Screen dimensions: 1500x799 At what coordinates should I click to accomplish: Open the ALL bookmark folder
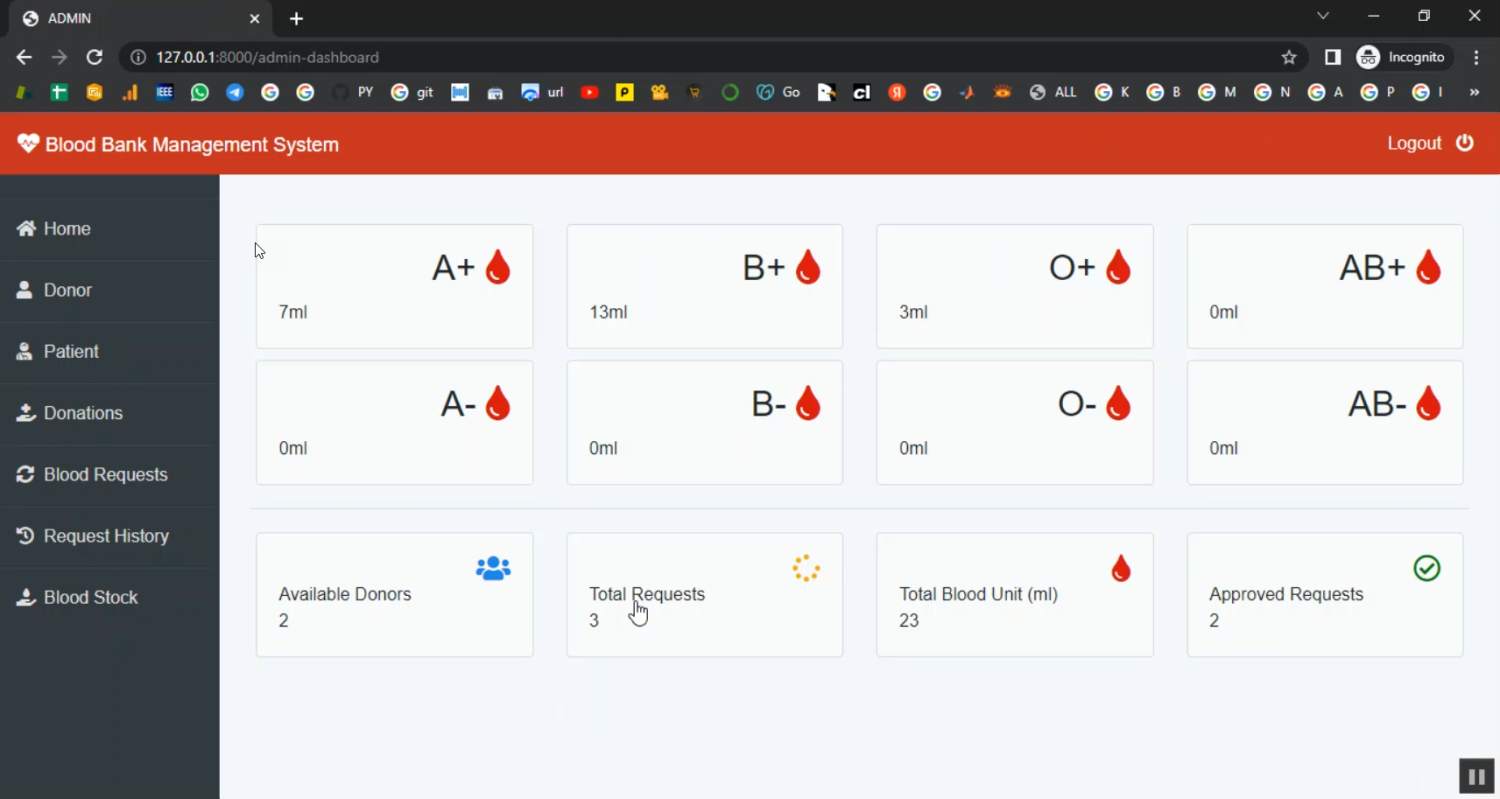point(1053,92)
